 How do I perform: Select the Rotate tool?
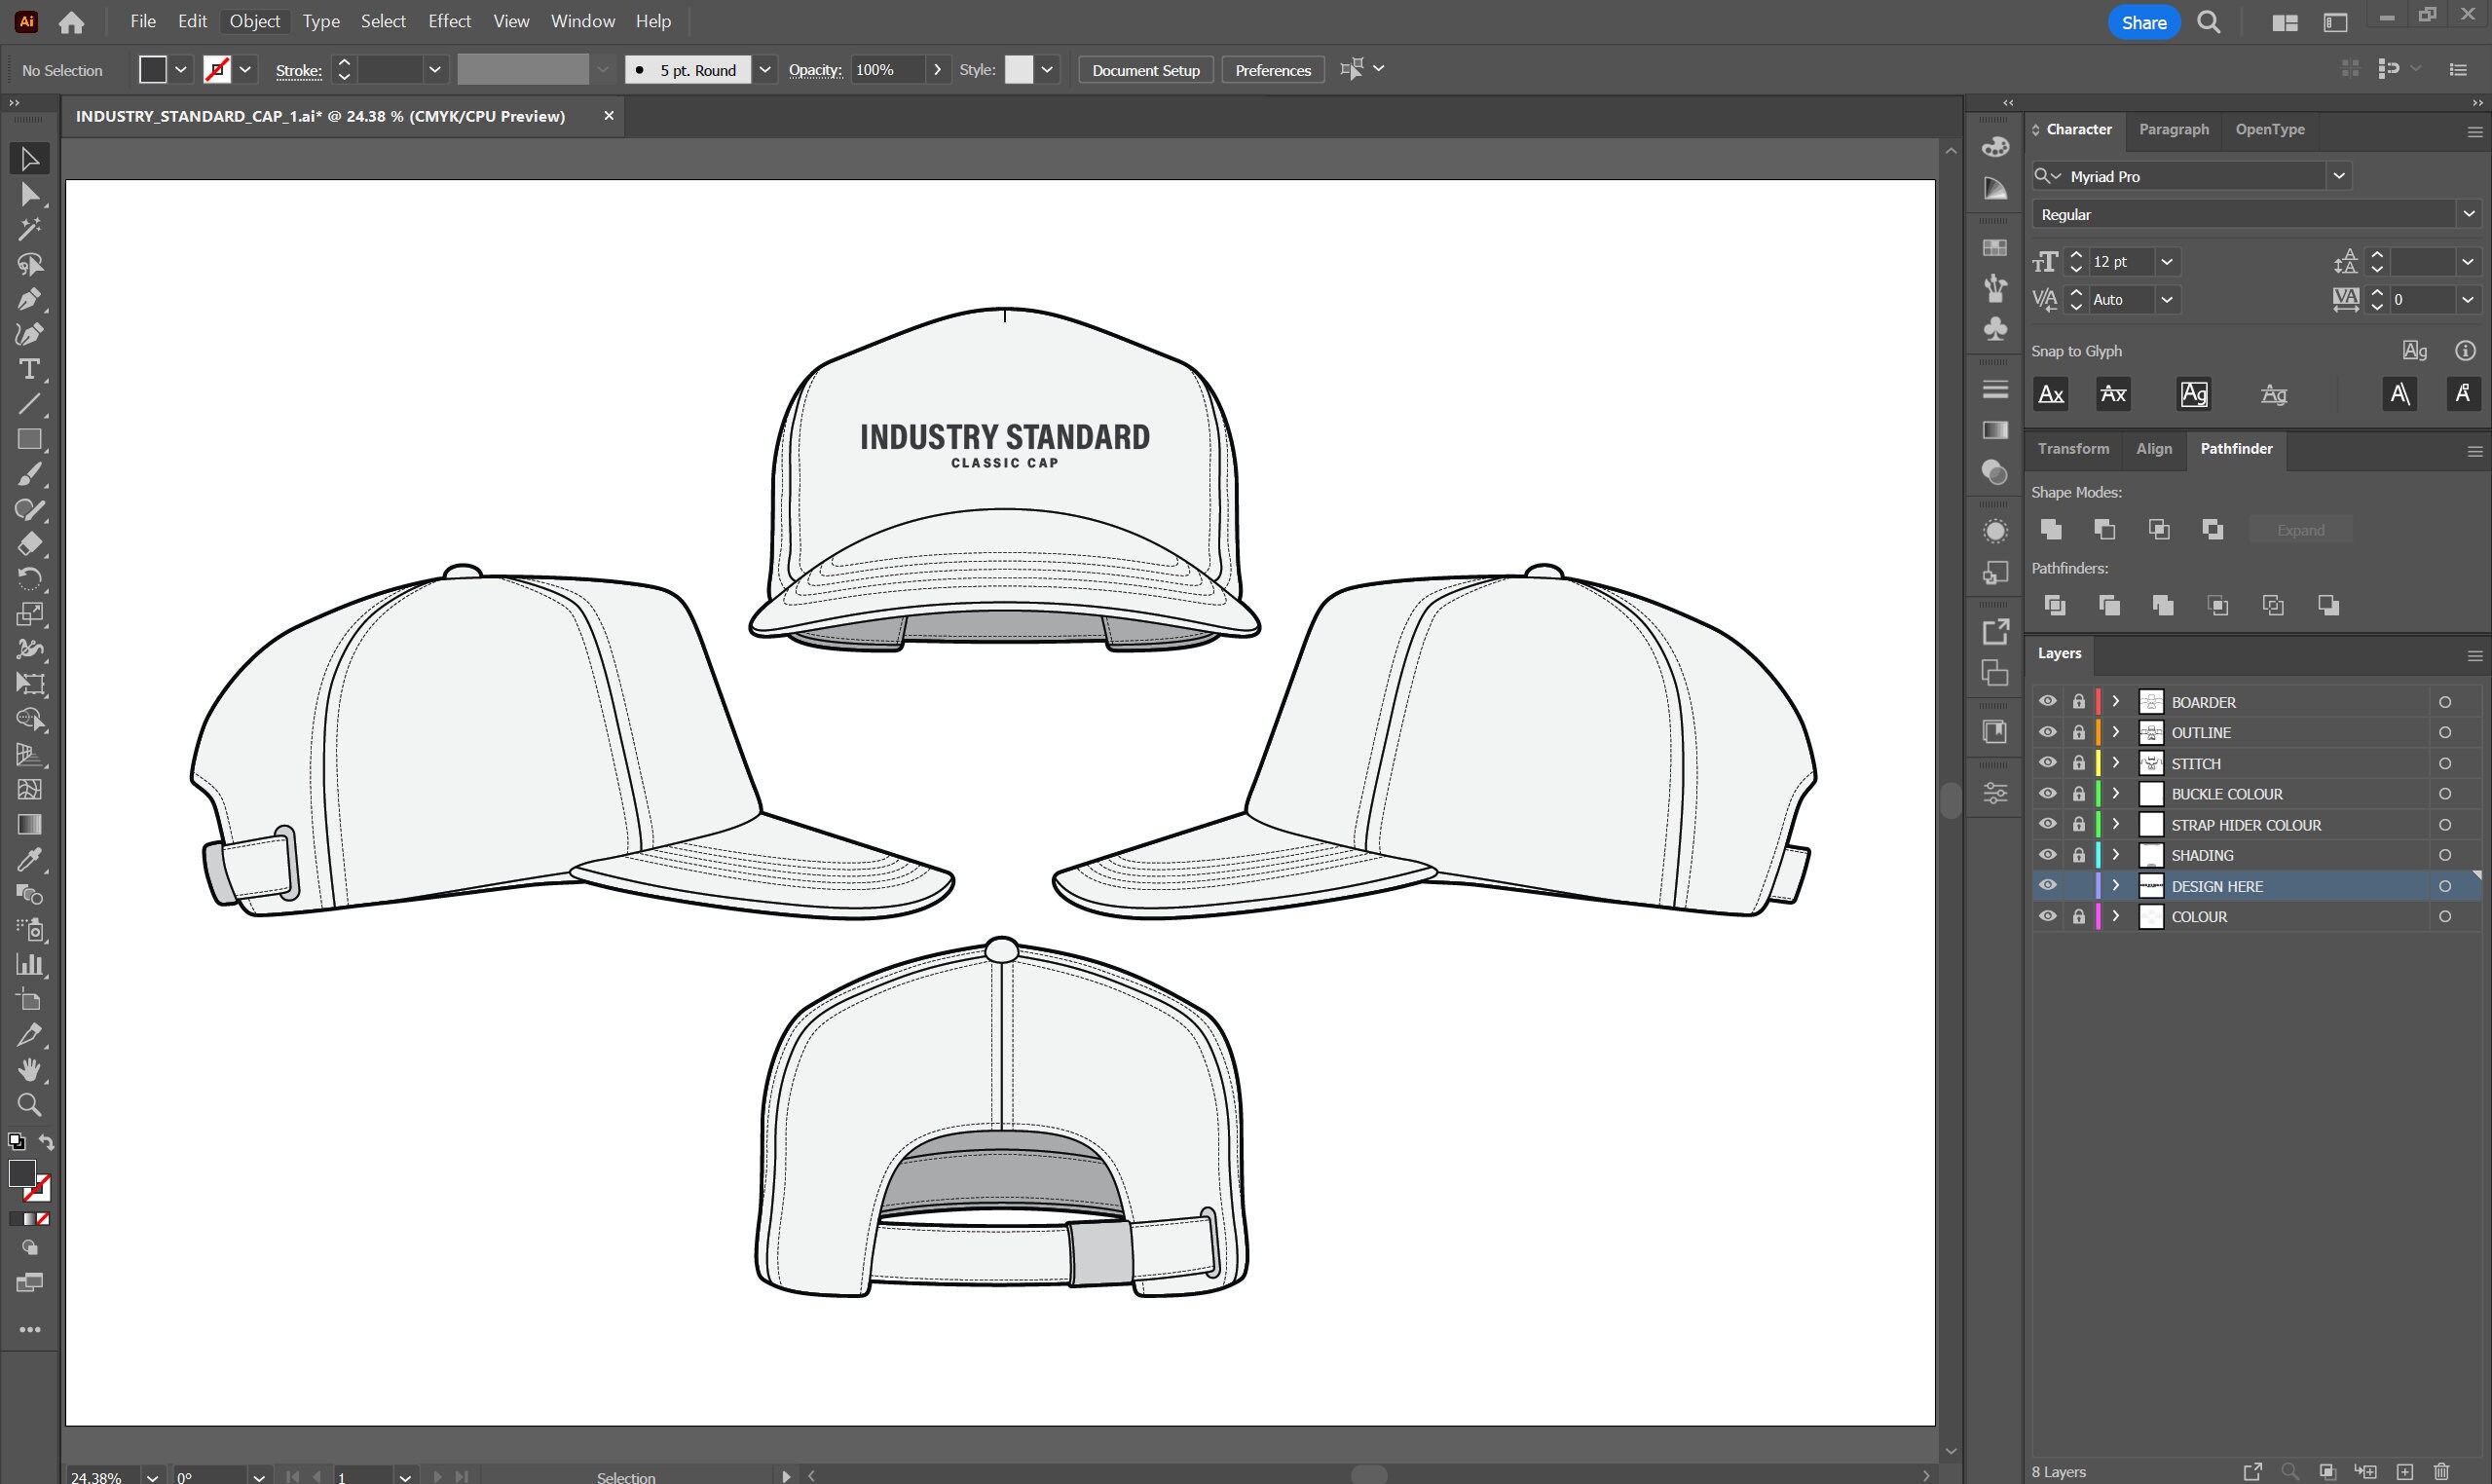point(30,578)
